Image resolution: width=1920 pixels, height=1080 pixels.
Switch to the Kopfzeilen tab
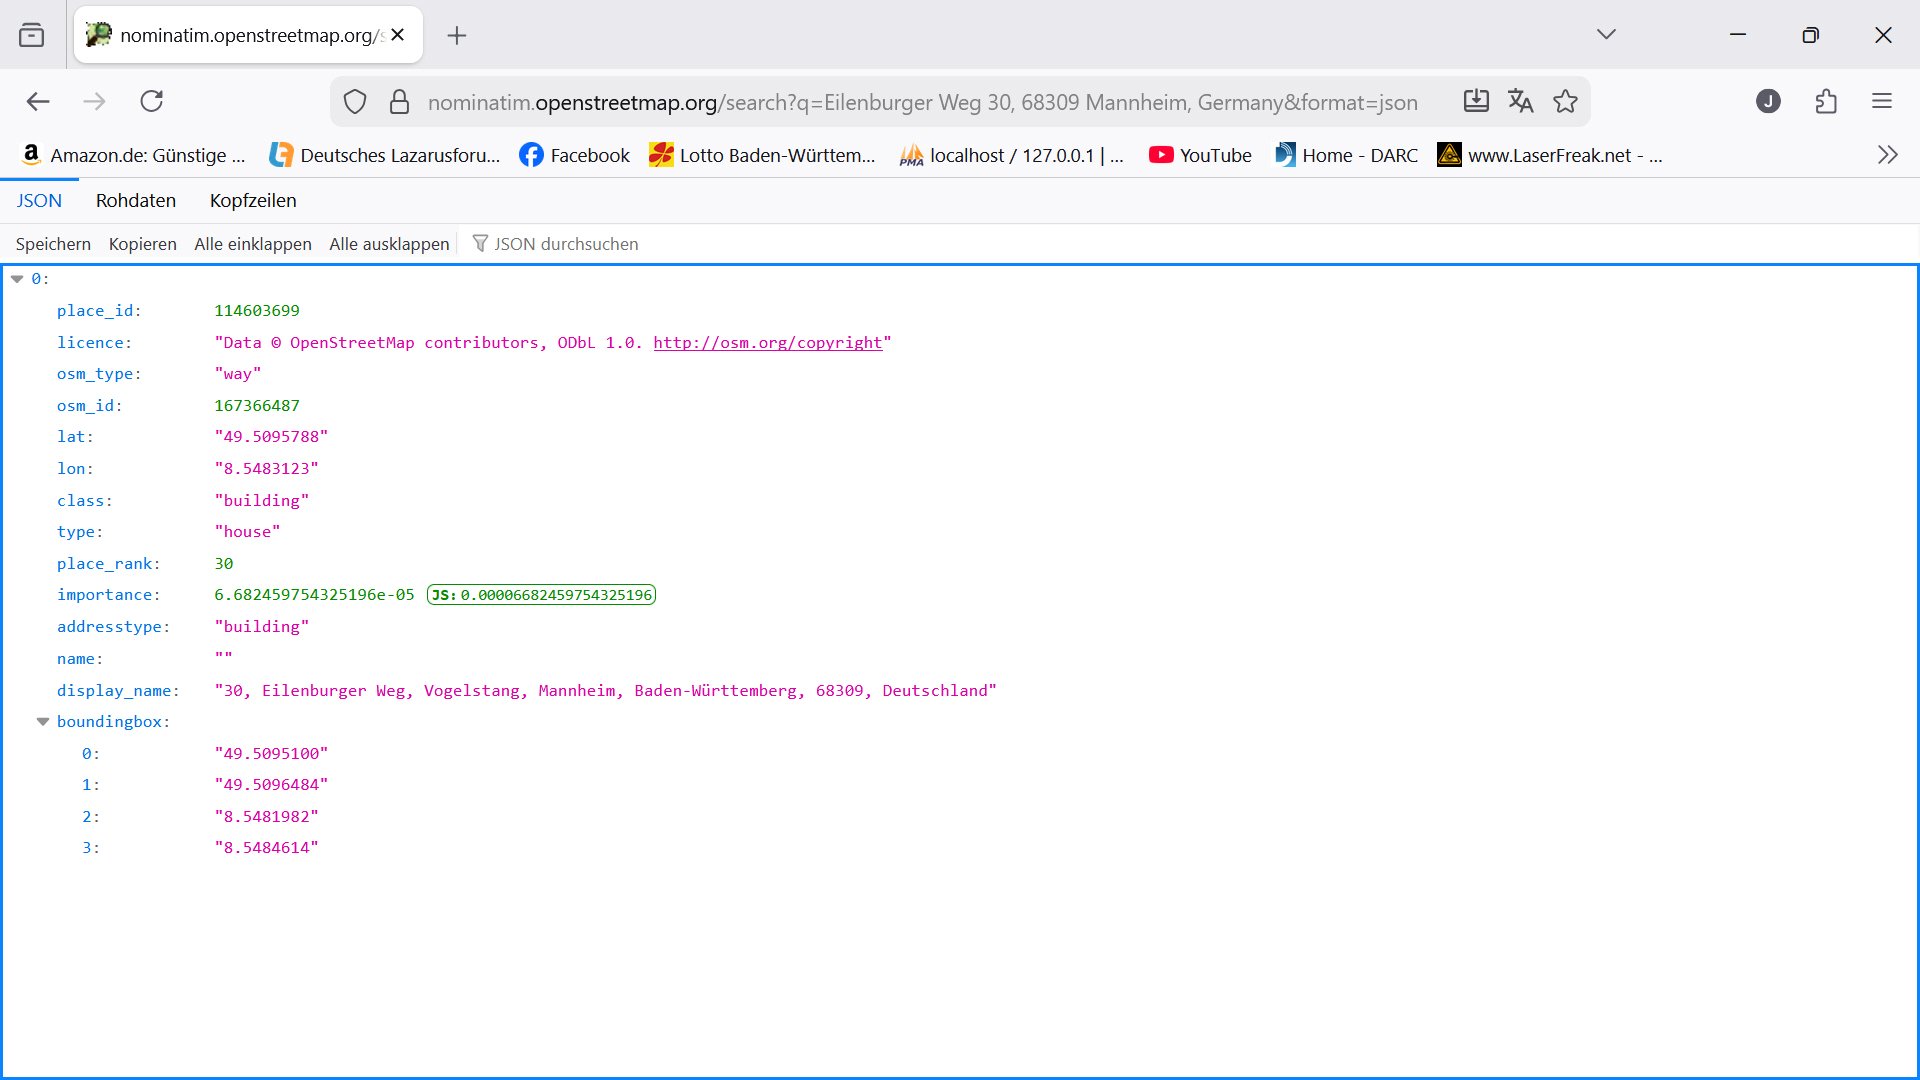[x=253, y=200]
